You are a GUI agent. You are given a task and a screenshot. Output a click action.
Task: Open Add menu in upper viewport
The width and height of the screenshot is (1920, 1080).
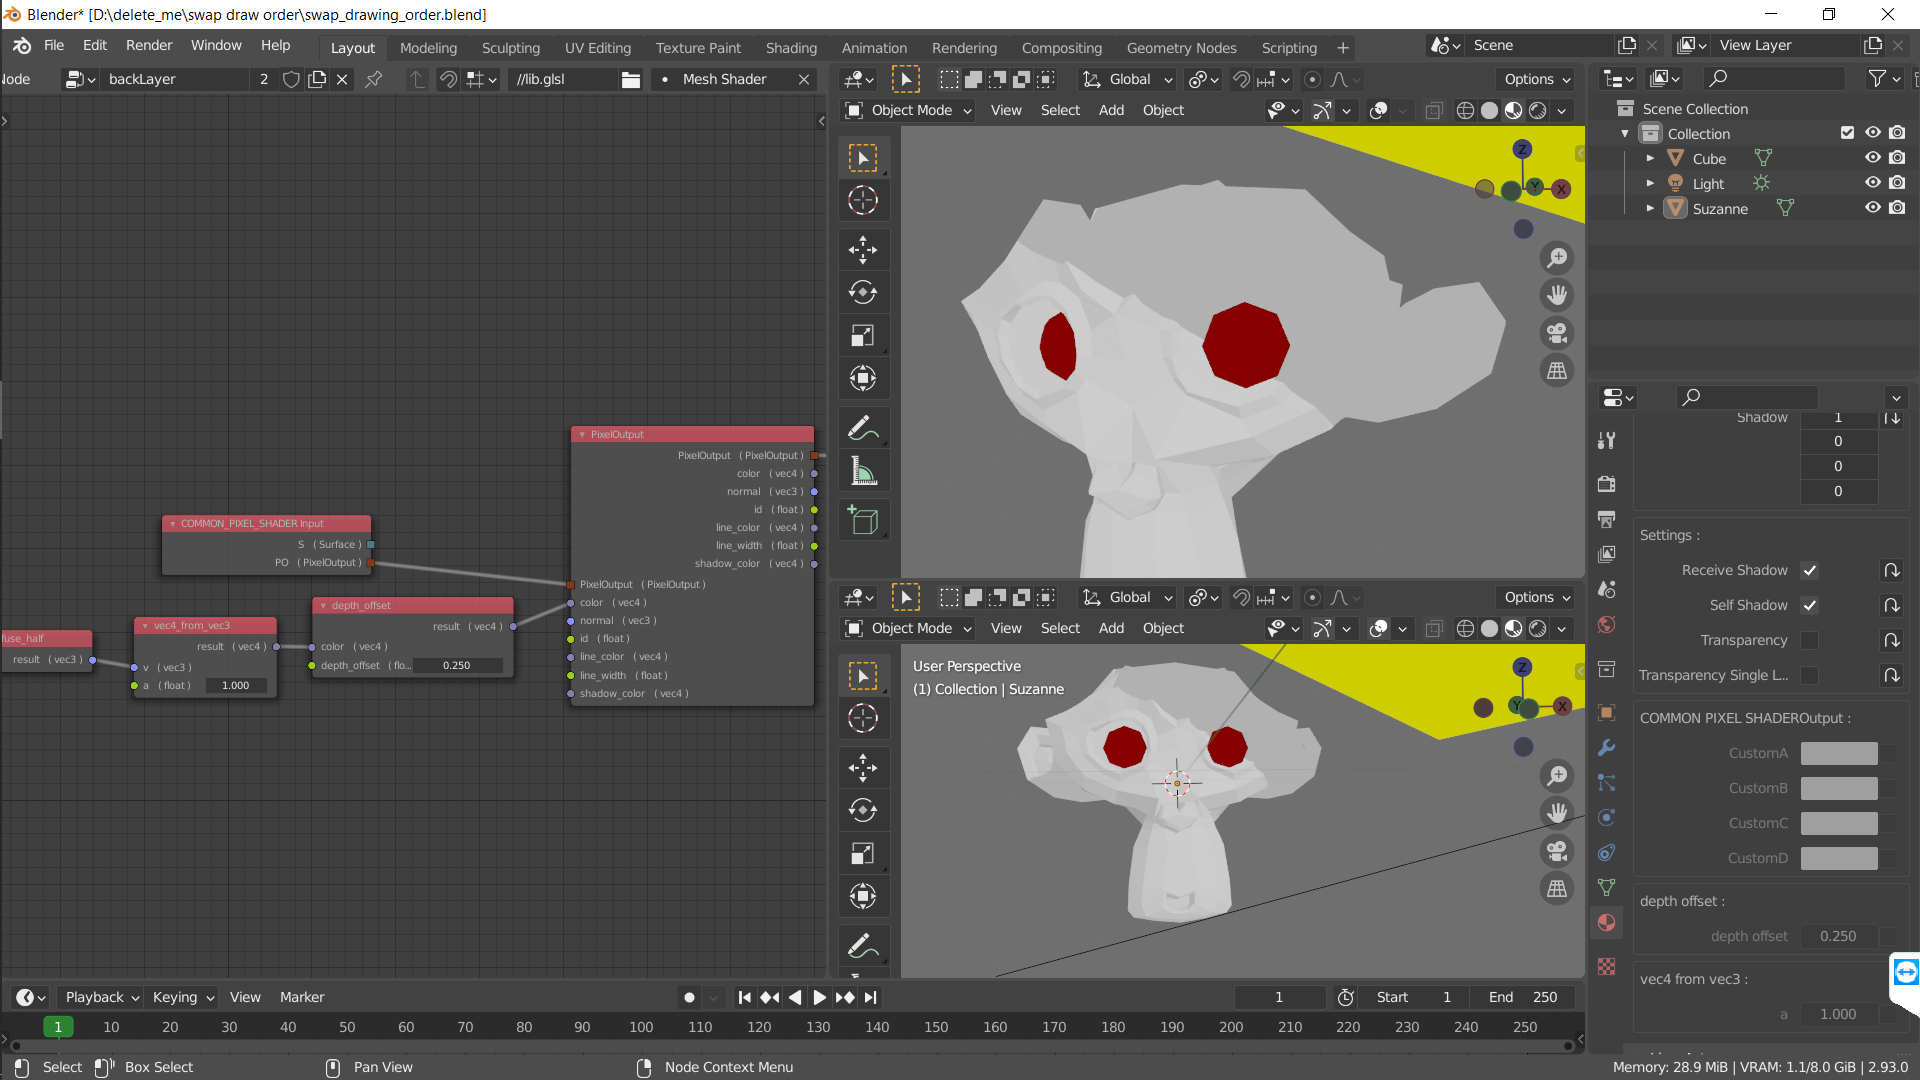point(1111,110)
